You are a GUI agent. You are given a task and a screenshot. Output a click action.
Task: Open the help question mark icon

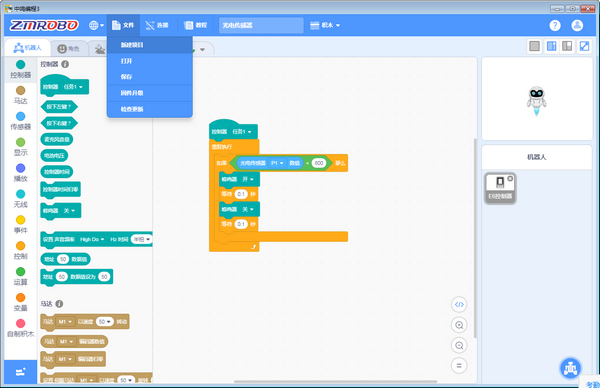coord(555,25)
